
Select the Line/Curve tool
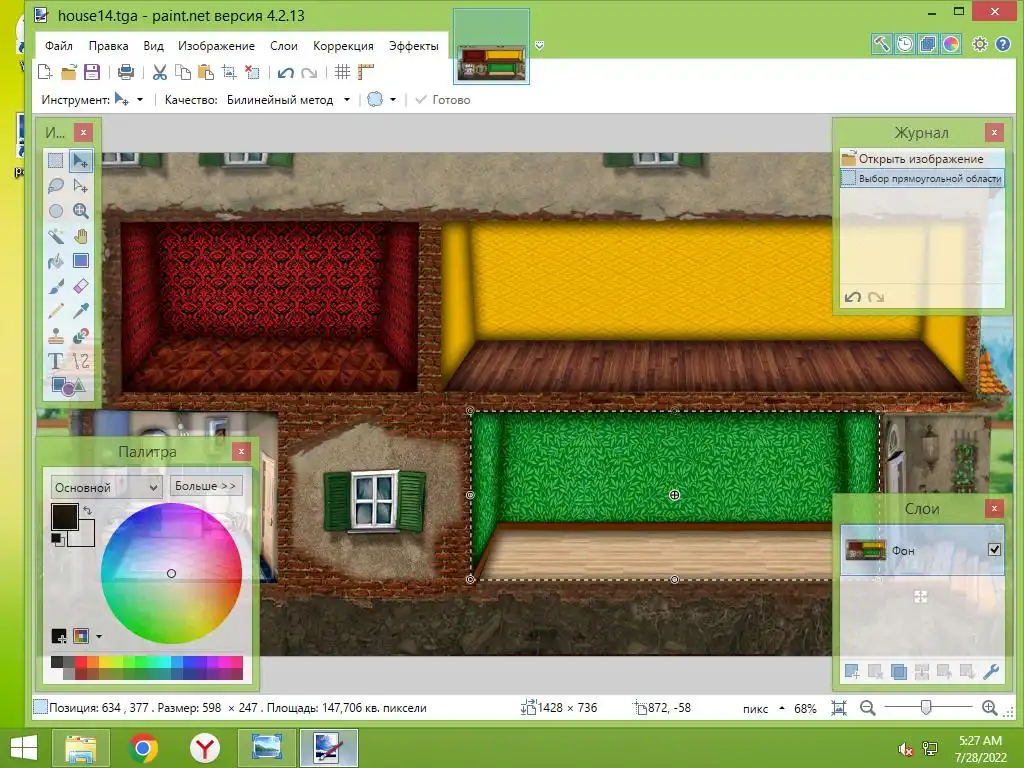tap(80, 360)
